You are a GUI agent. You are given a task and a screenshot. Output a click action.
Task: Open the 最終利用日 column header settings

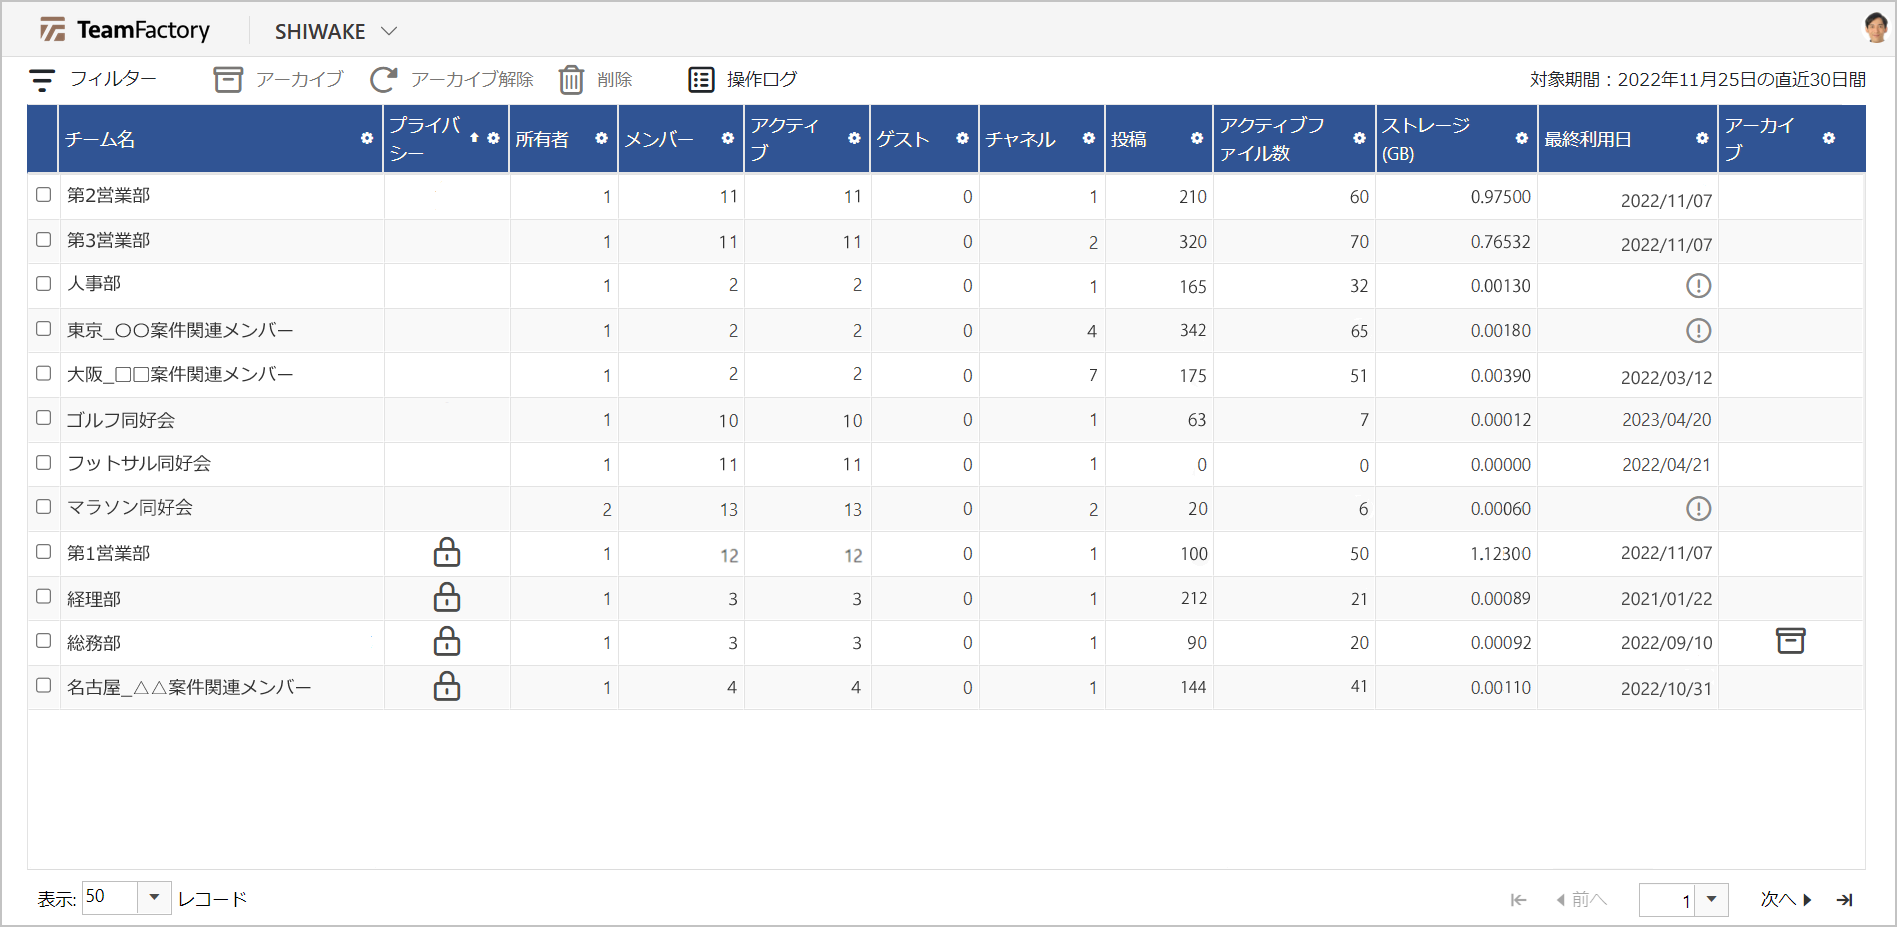[x=1702, y=139]
